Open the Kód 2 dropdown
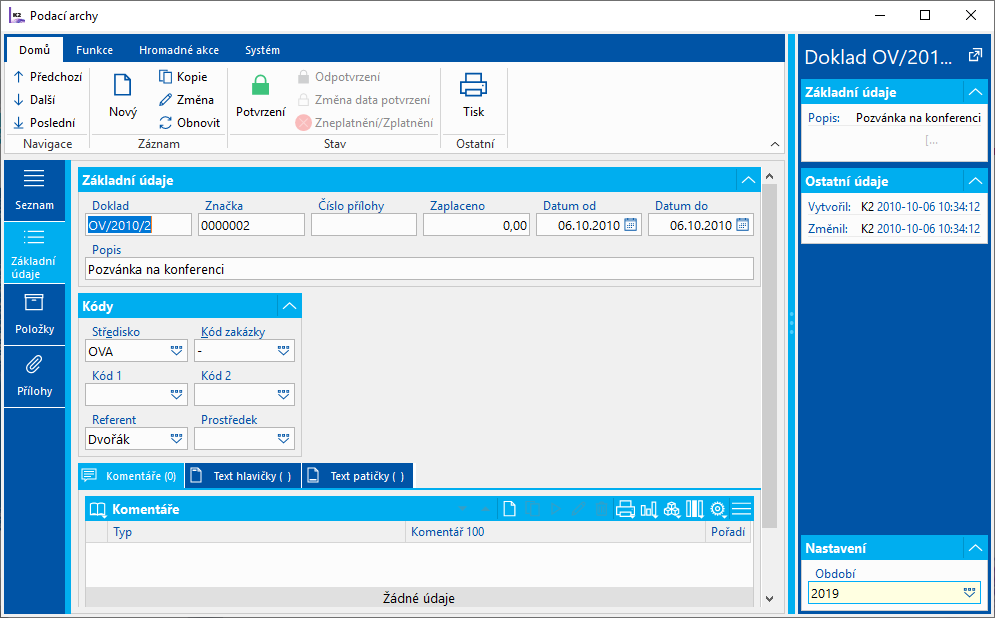 coord(283,394)
